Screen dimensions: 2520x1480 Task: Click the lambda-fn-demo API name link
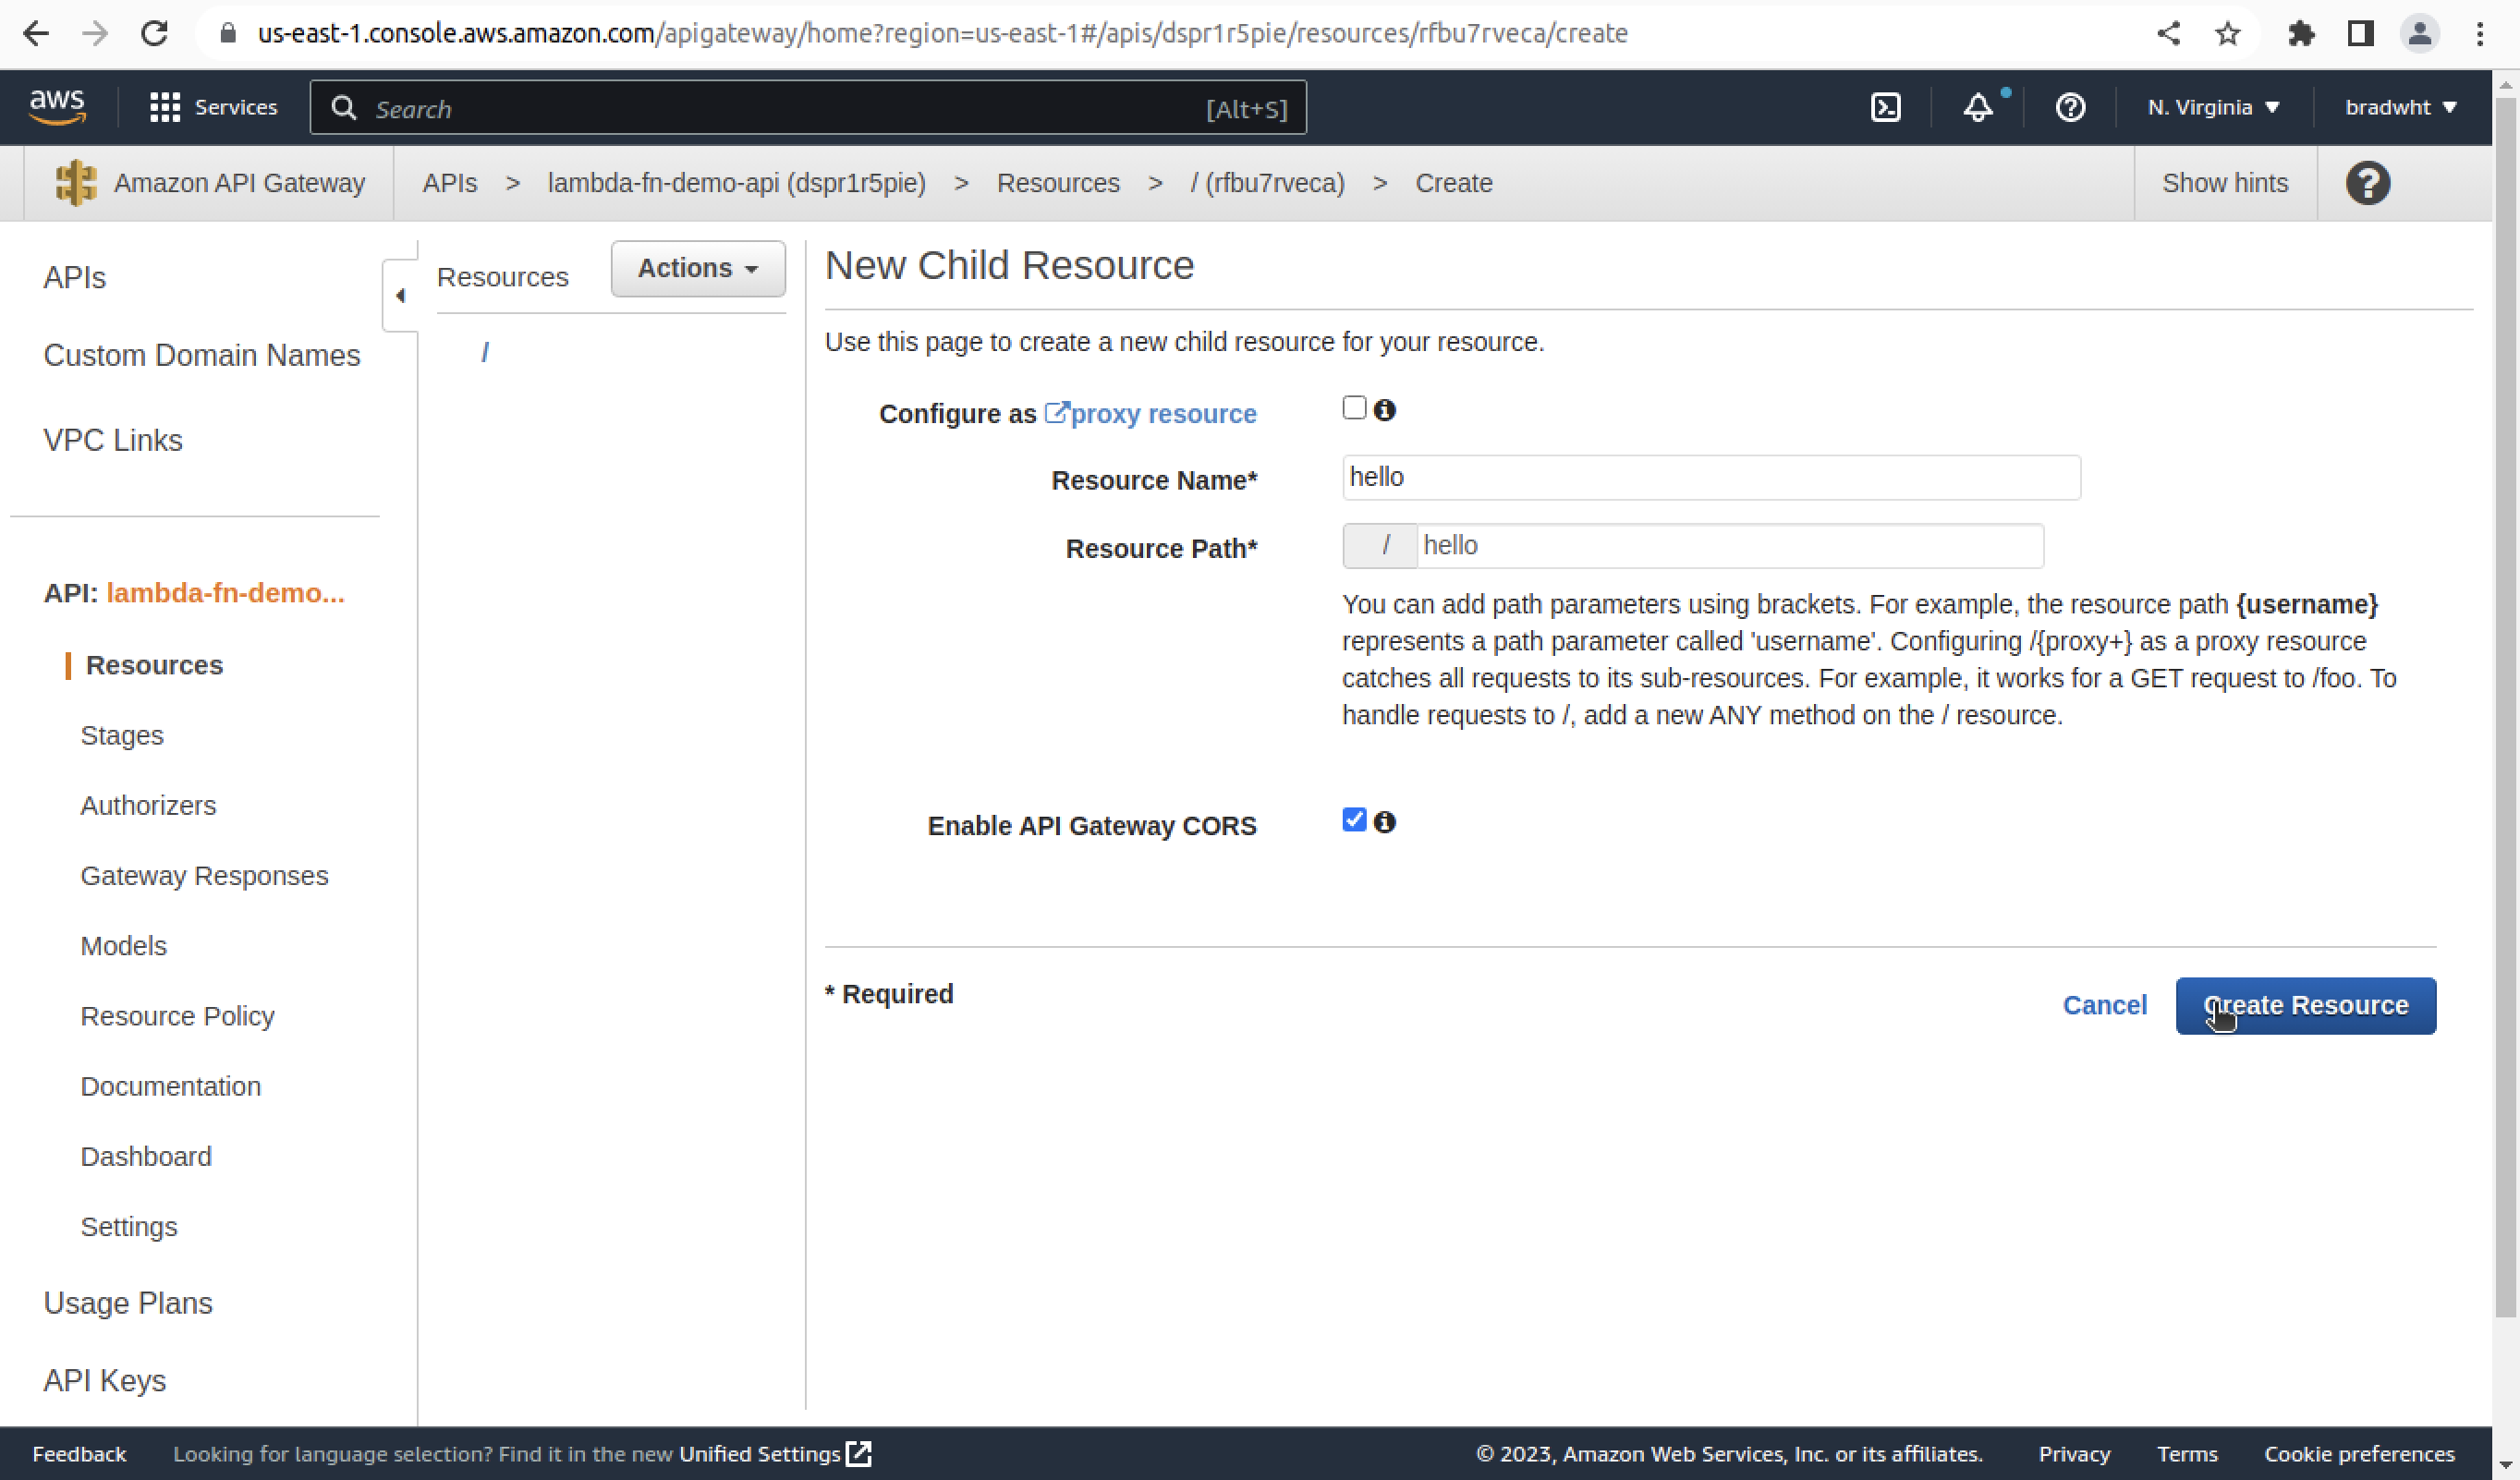point(225,593)
